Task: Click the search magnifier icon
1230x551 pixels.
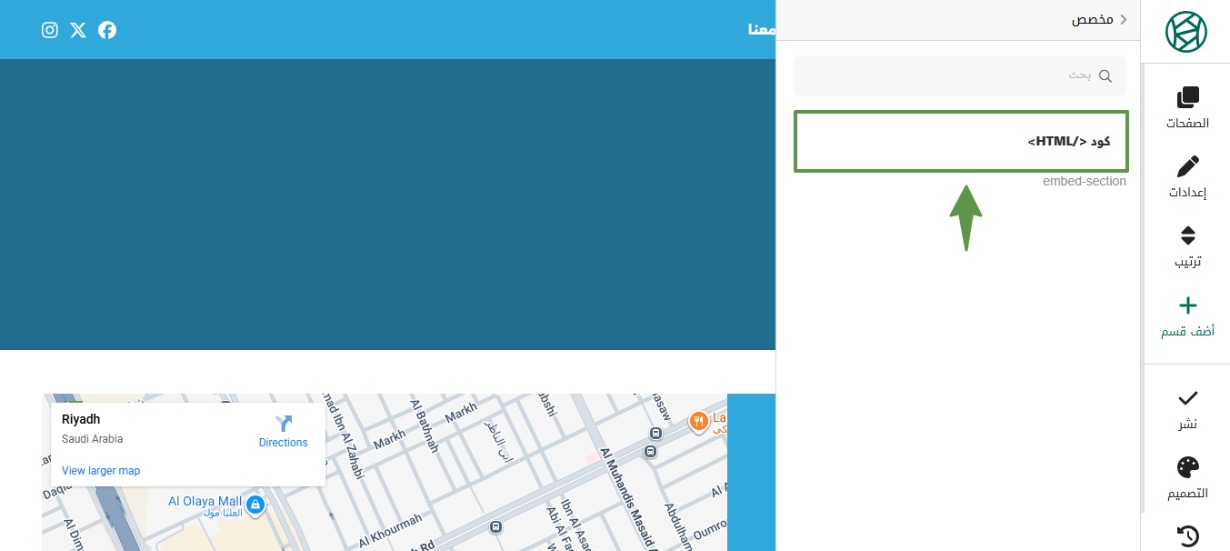Action: 1105,76
